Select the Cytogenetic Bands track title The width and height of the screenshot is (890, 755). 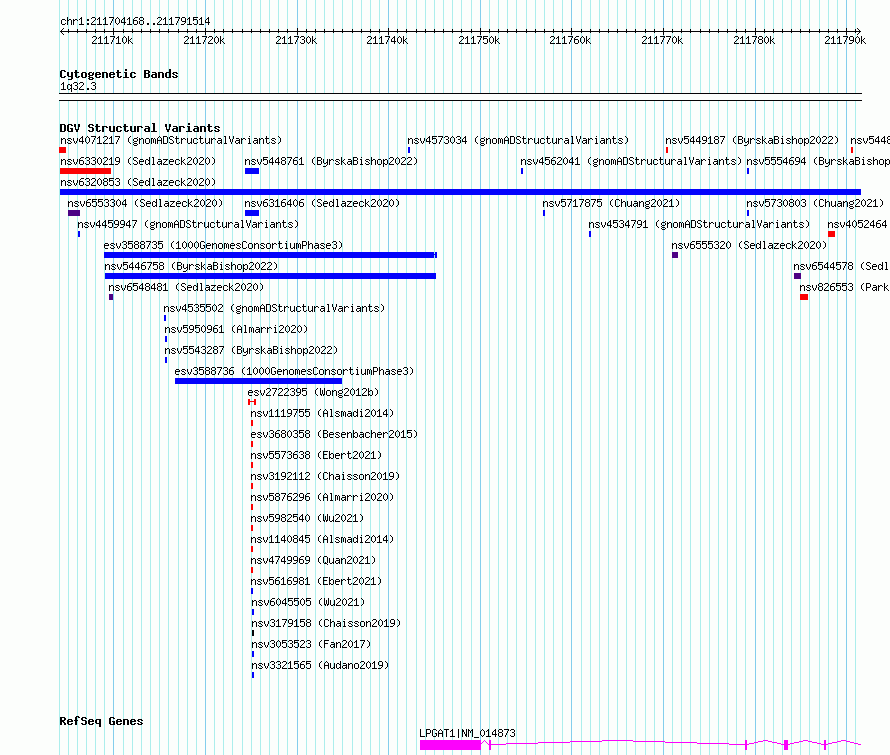point(119,74)
